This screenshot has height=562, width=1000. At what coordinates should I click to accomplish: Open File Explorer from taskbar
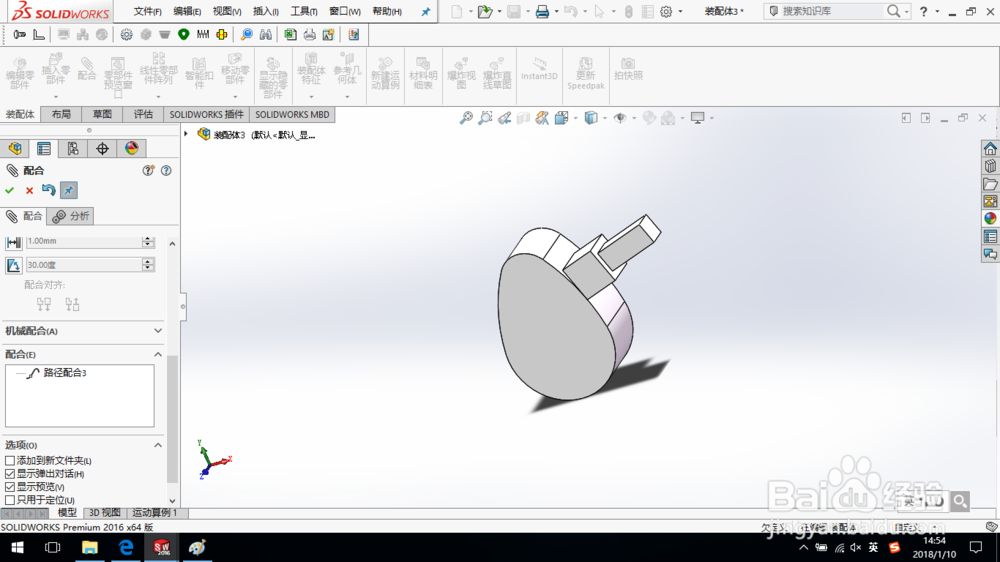tap(89, 547)
